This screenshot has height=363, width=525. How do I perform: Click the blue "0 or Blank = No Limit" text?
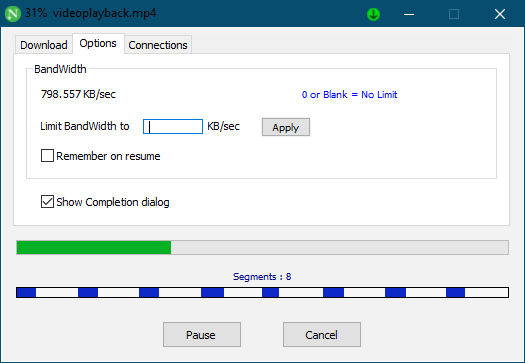(349, 95)
